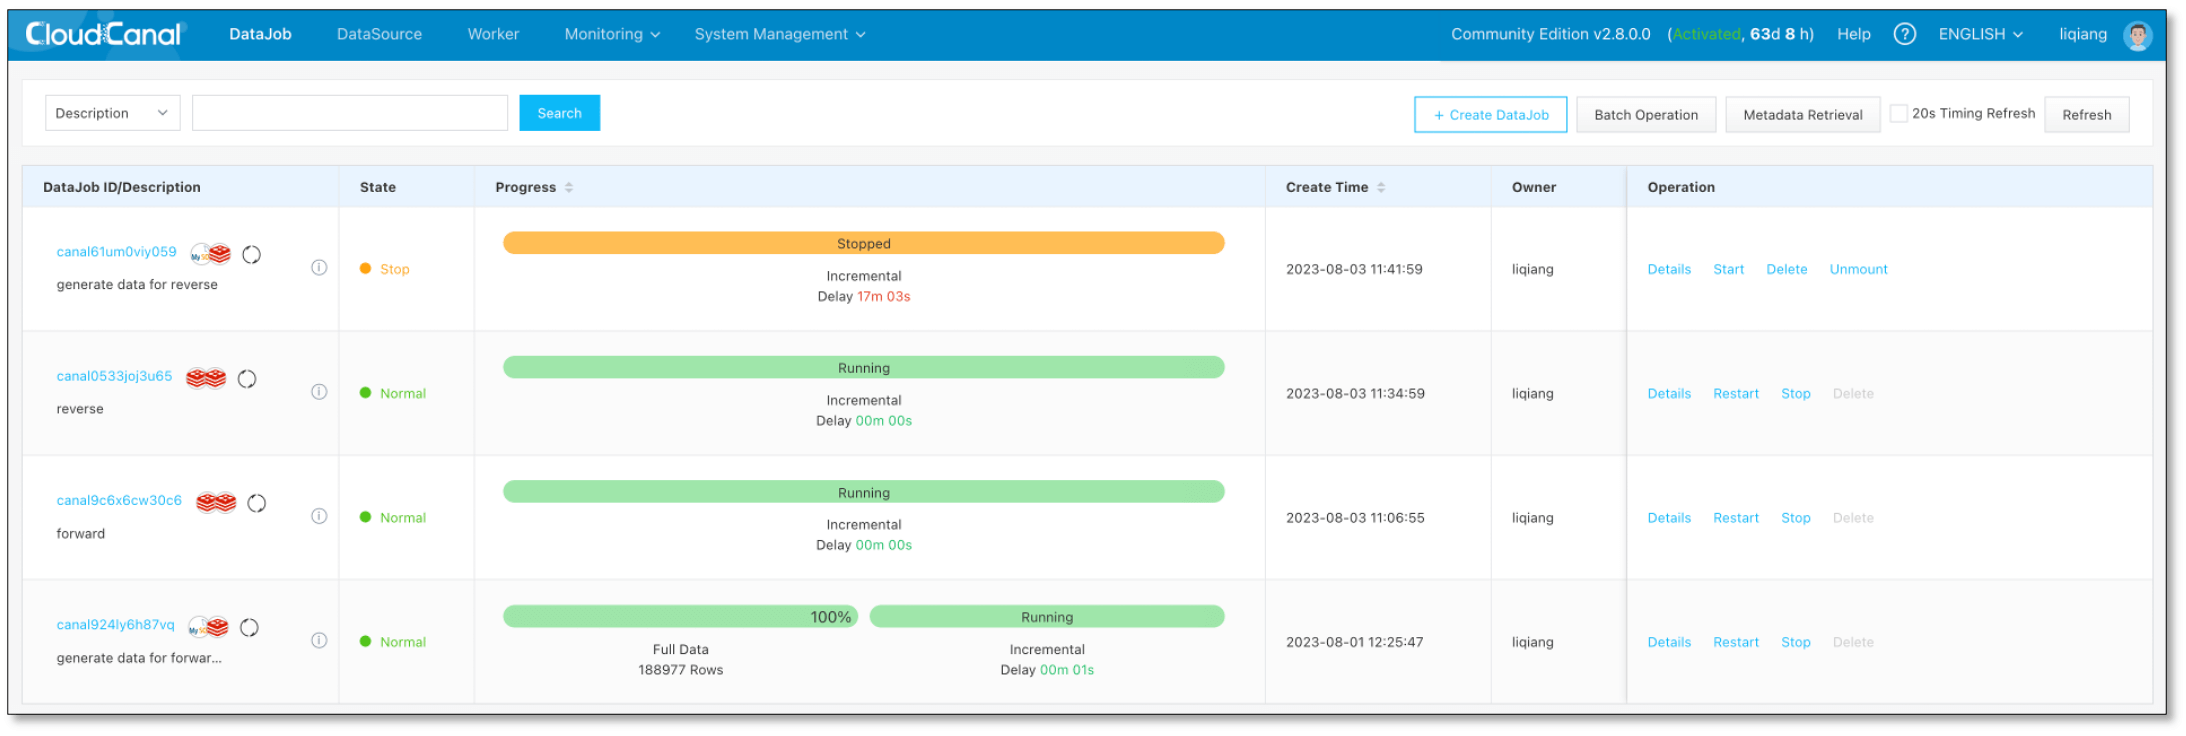Click the Refresh button
Image resolution: width=2186 pixels, height=736 pixels.
2086,115
